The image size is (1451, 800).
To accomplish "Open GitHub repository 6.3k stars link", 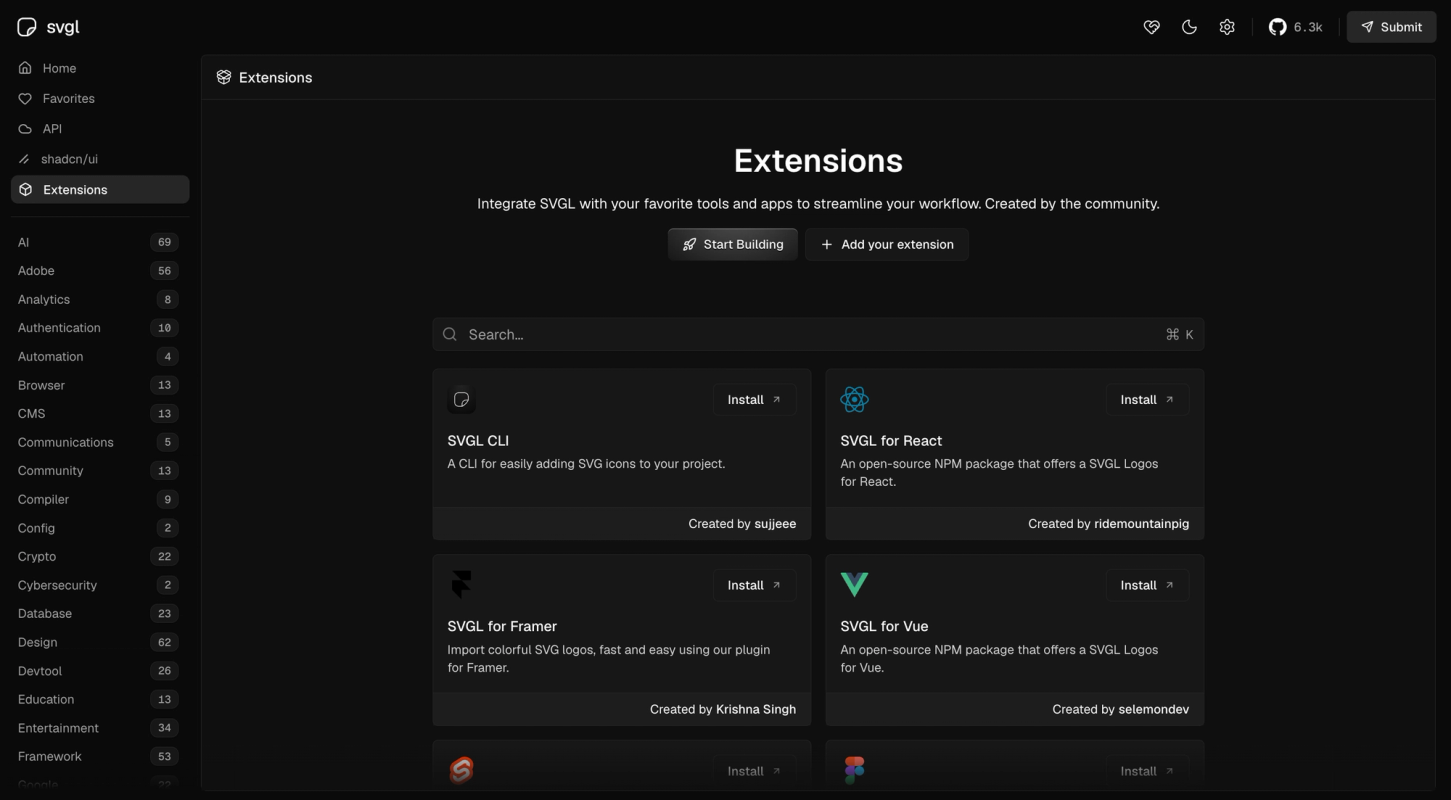I will pos(1296,27).
